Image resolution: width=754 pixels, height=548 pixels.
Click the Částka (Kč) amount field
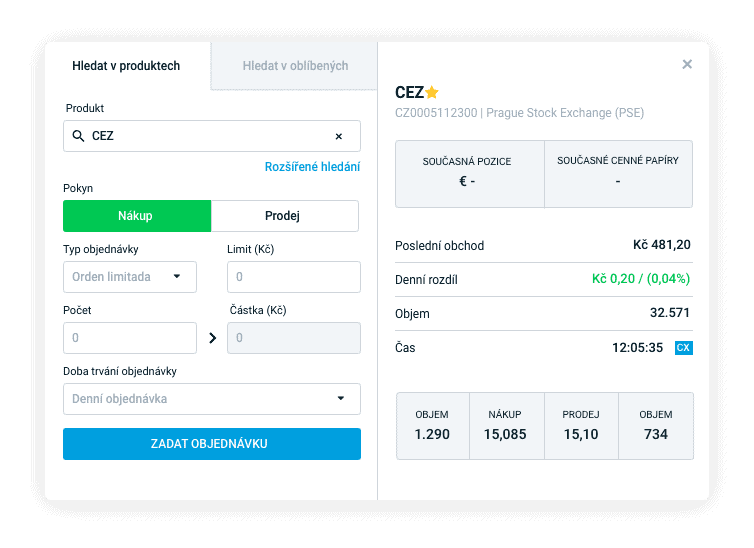pyautogui.click(x=294, y=338)
